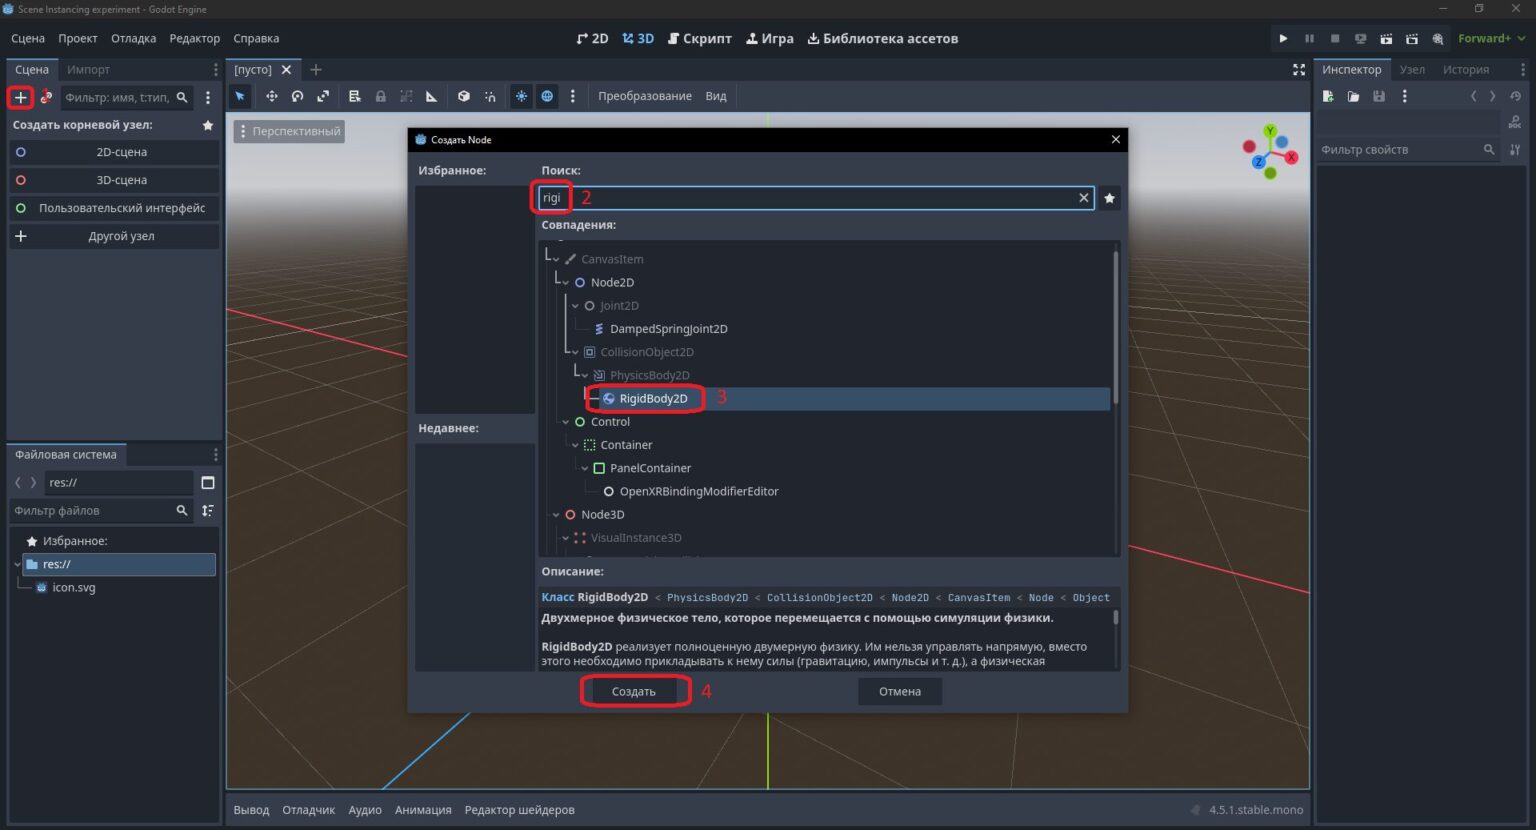
Task: Switch to the Узел tab in inspector
Action: tap(1412, 69)
